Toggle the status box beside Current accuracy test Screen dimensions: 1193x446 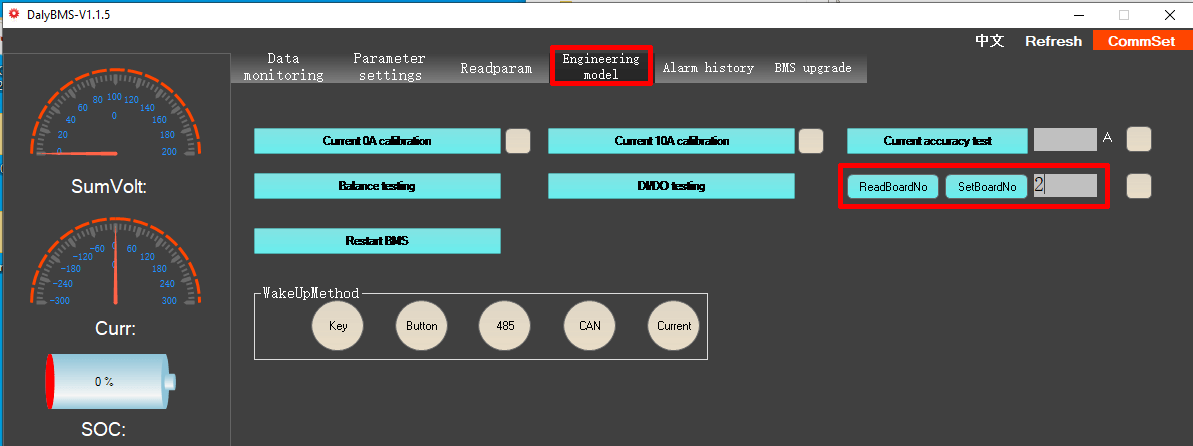[1139, 139]
